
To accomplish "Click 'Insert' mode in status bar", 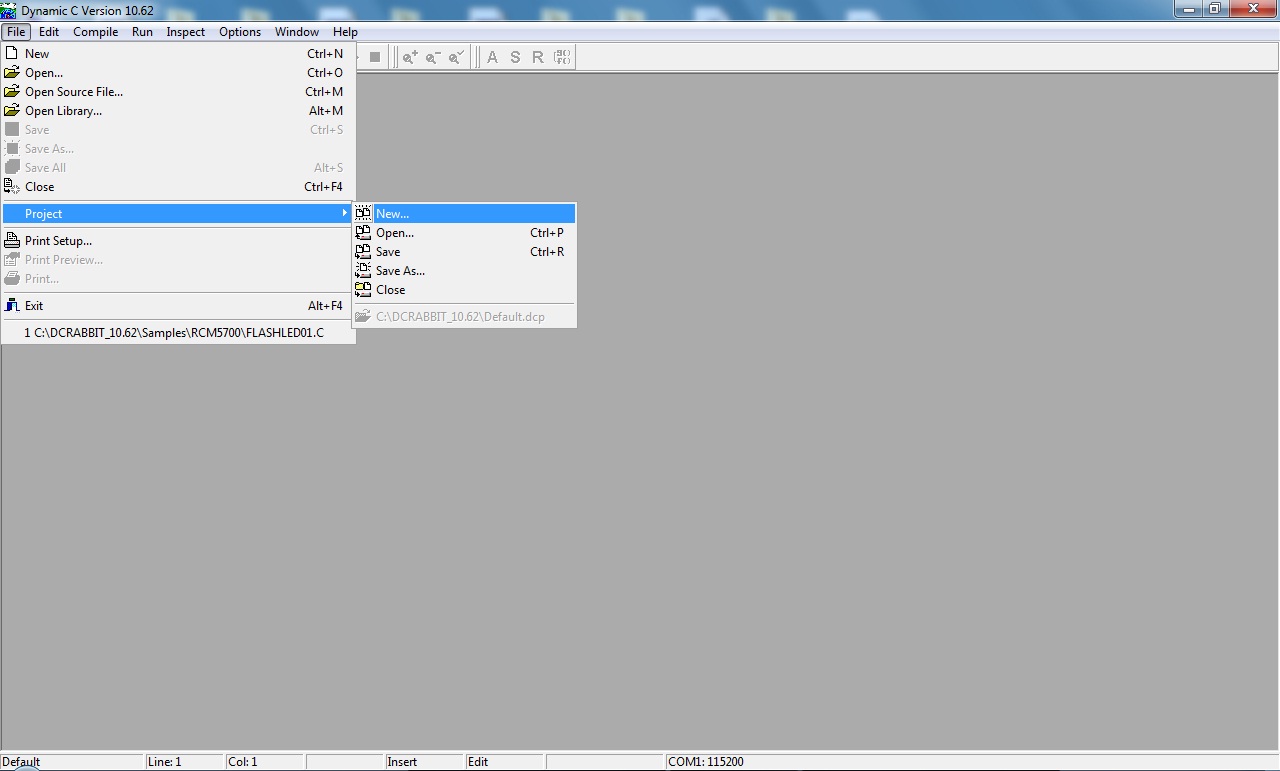I will point(402,762).
